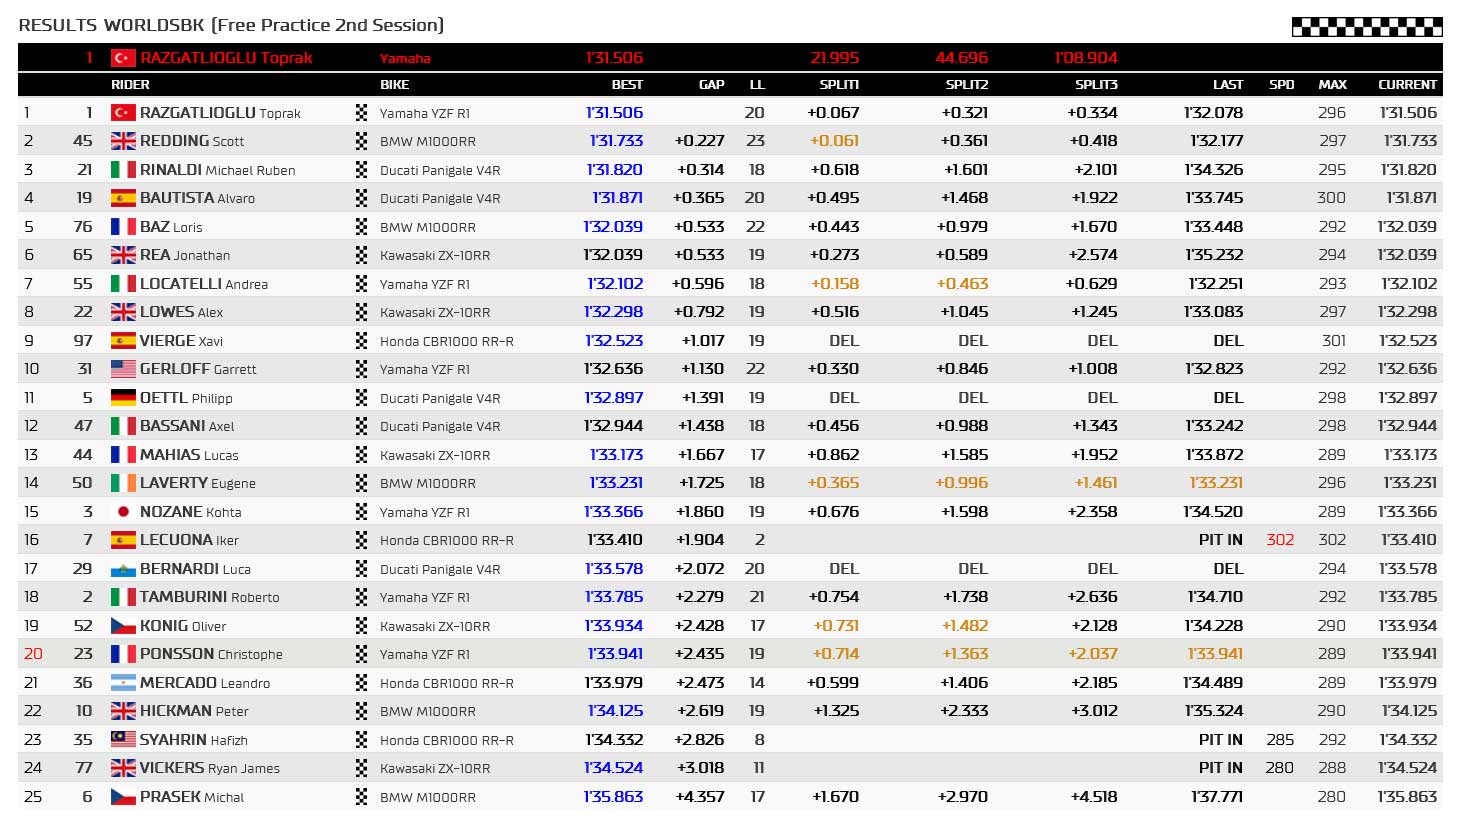
Task: Click the SPLIT3 column header
Action: pyautogui.click(x=1096, y=85)
